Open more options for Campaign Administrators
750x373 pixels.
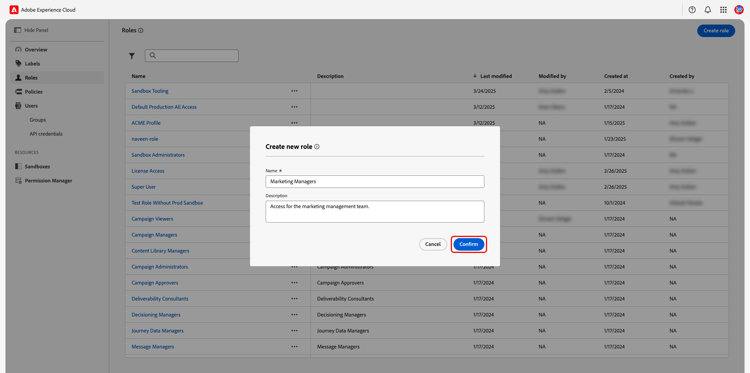294,267
